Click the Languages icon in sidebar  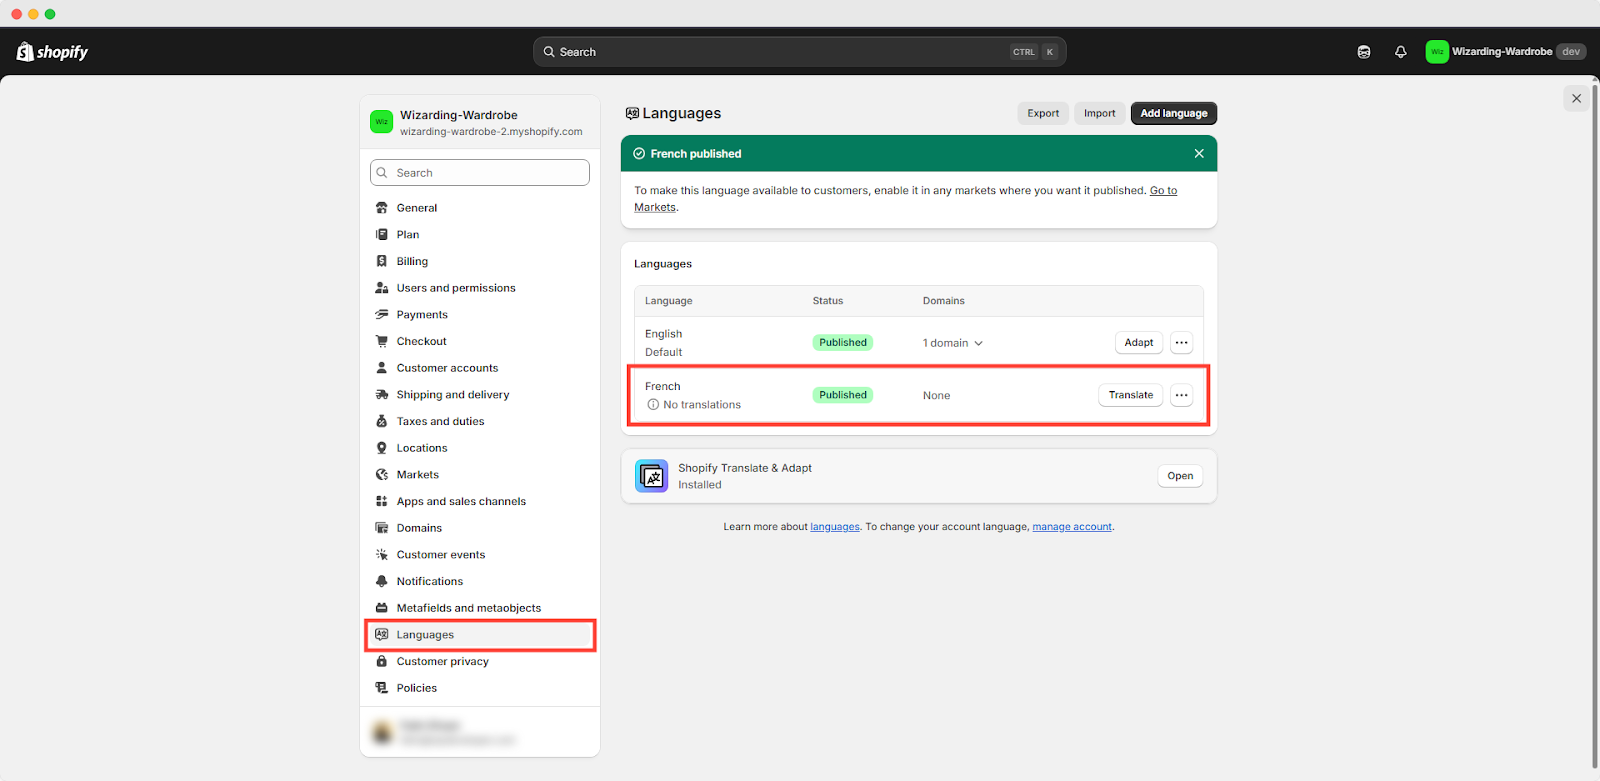[382, 635]
